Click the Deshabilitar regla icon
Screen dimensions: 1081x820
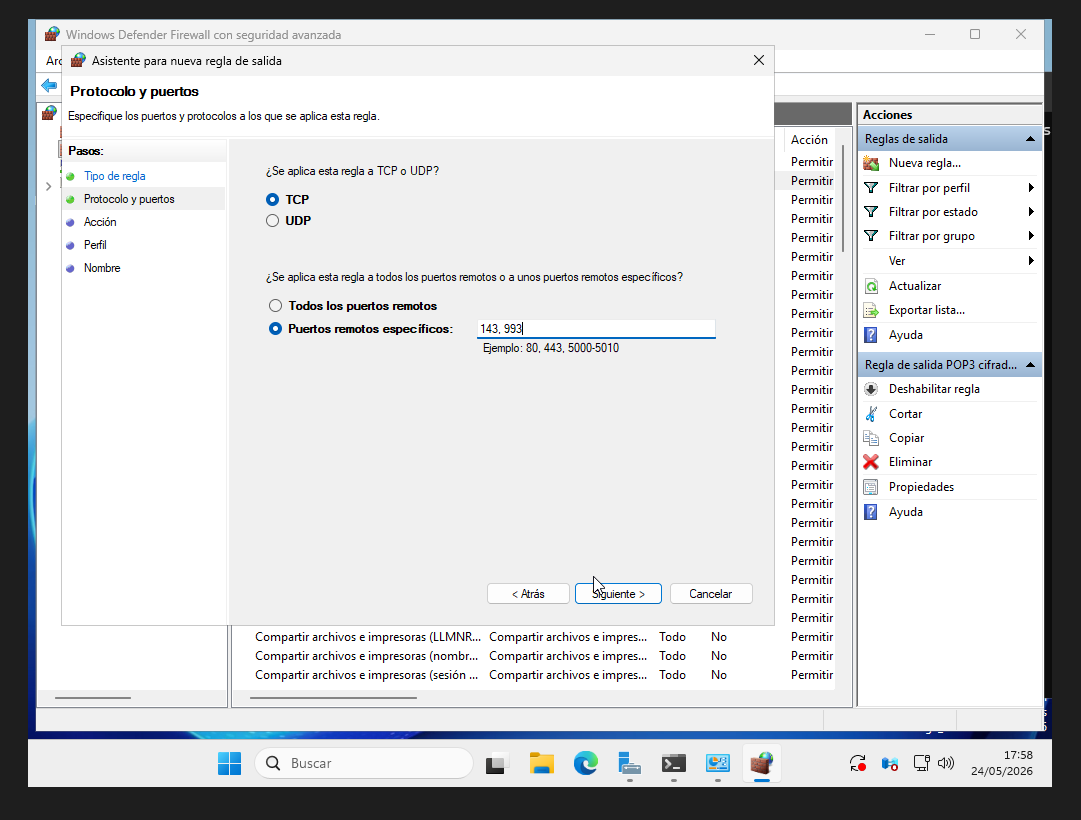pyautogui.click(x=871, y=389)
